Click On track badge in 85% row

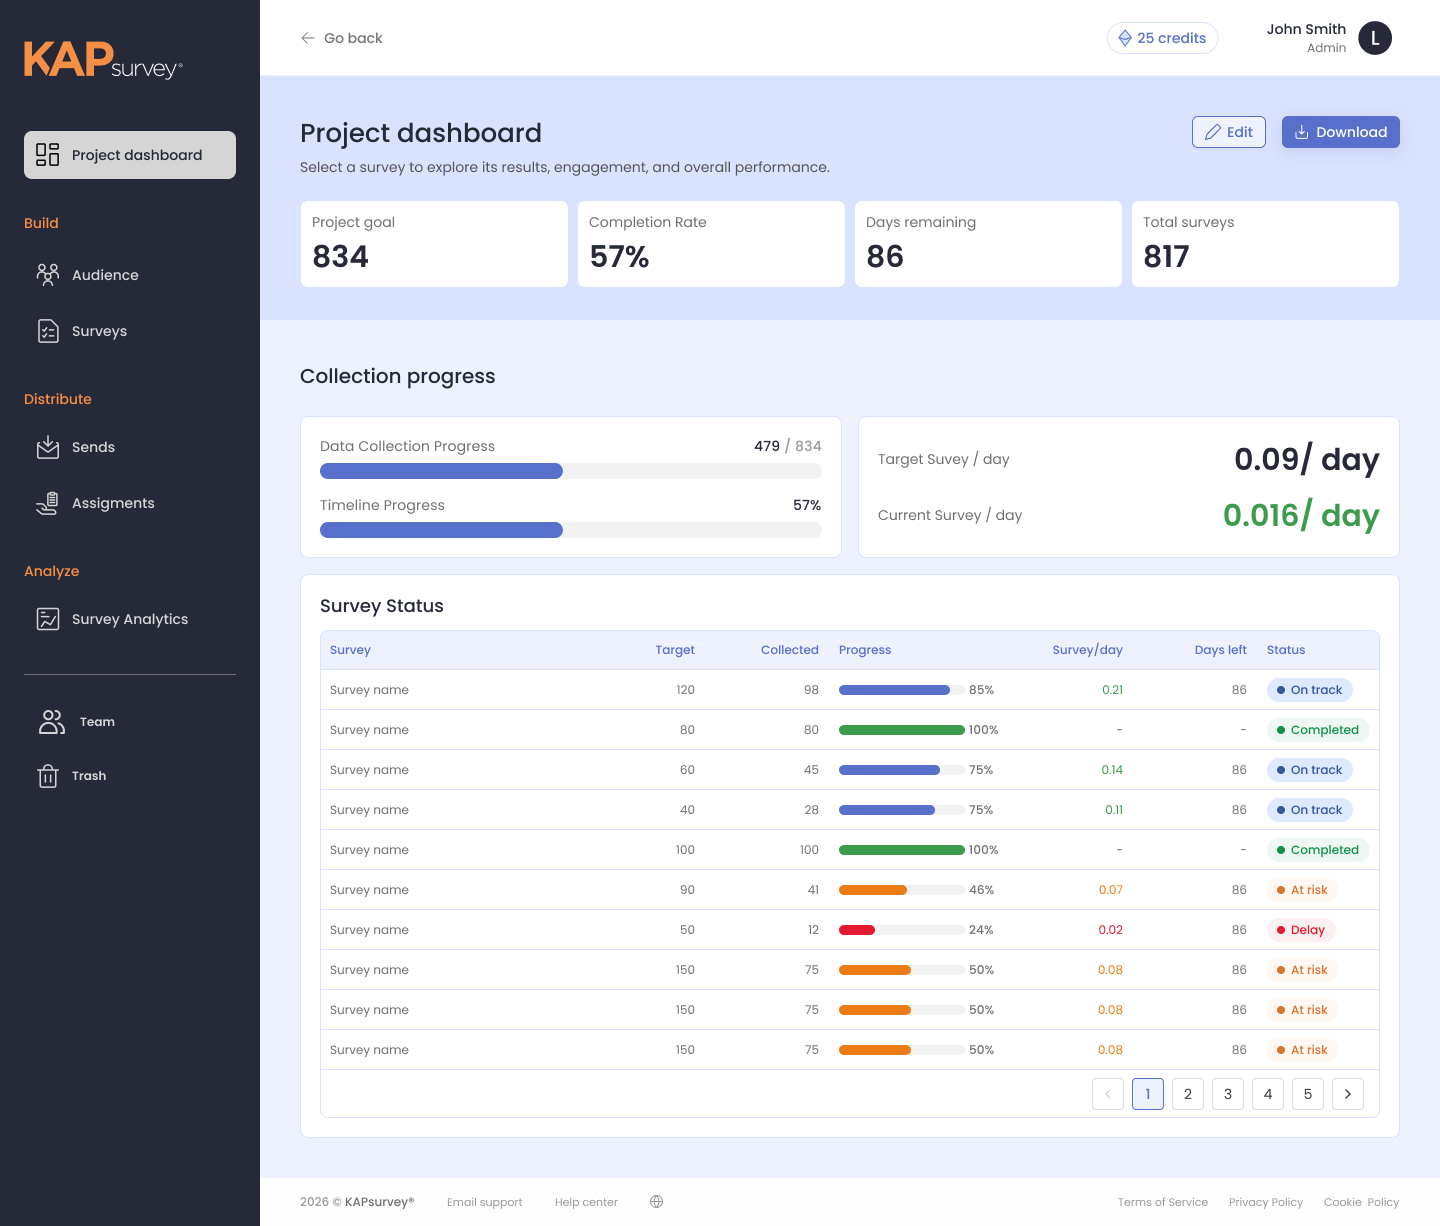(1310, 690)
